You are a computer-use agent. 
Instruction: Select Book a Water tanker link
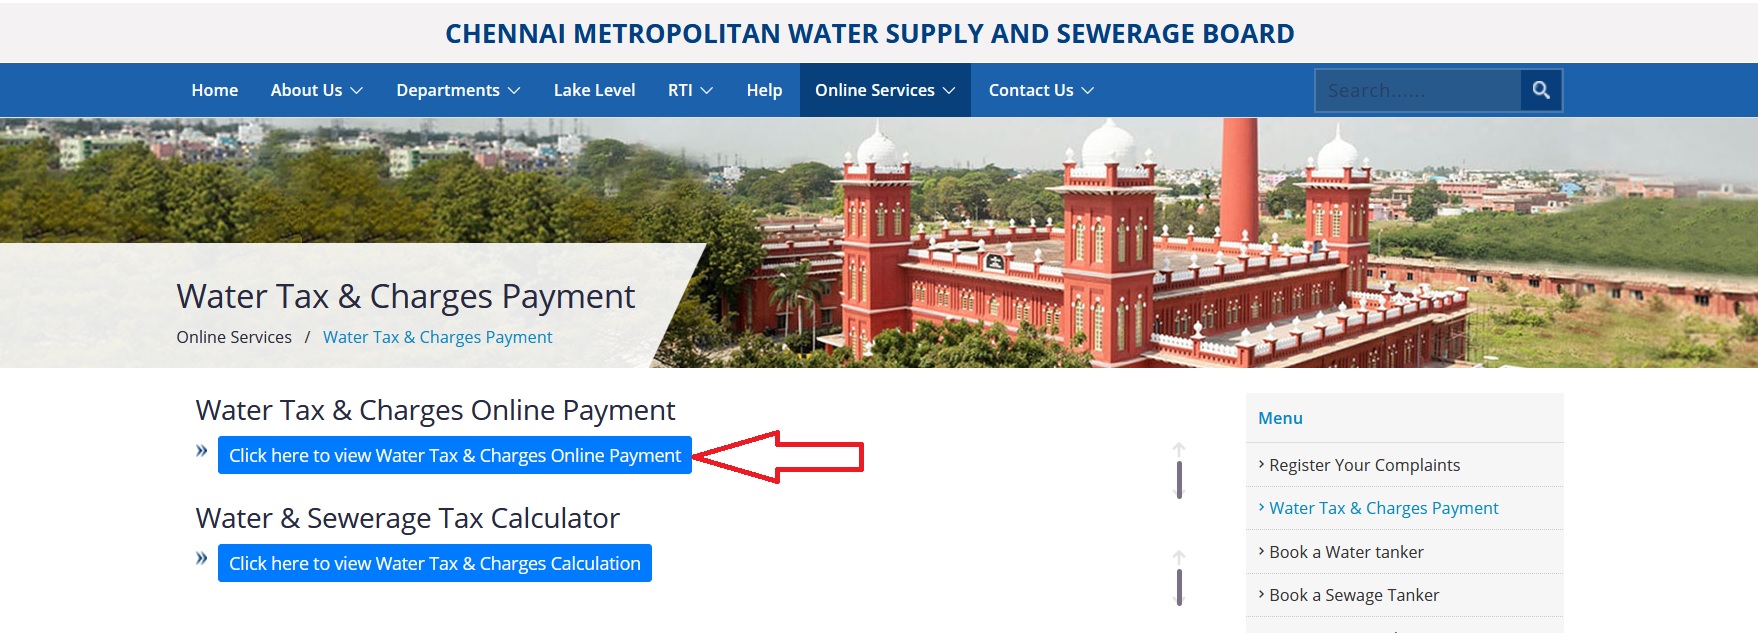(1346, 552)
